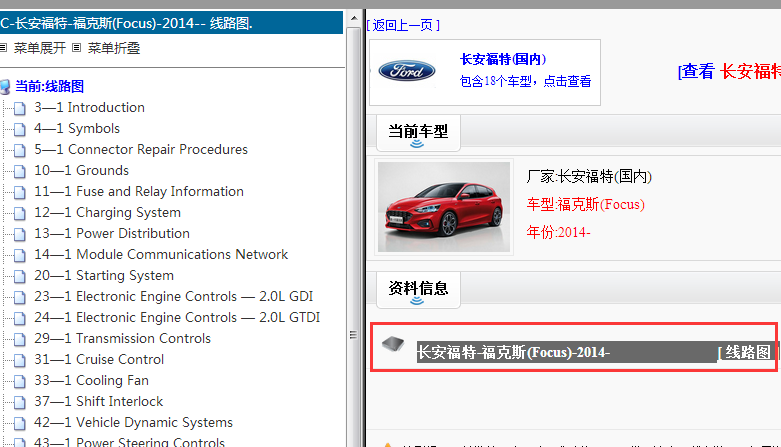
Task: Open 14—1 Module Communications Network
Action: (161, 254)
